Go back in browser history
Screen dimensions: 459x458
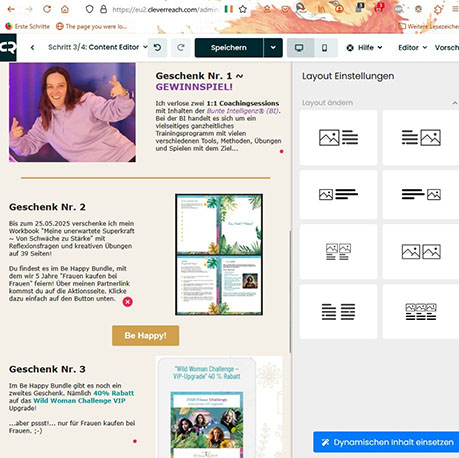click(11, 9)
